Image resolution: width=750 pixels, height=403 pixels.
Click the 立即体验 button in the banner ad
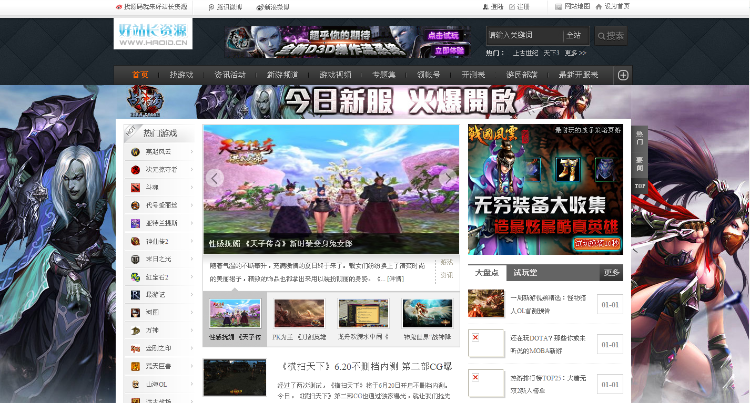[x=449, y=50]
